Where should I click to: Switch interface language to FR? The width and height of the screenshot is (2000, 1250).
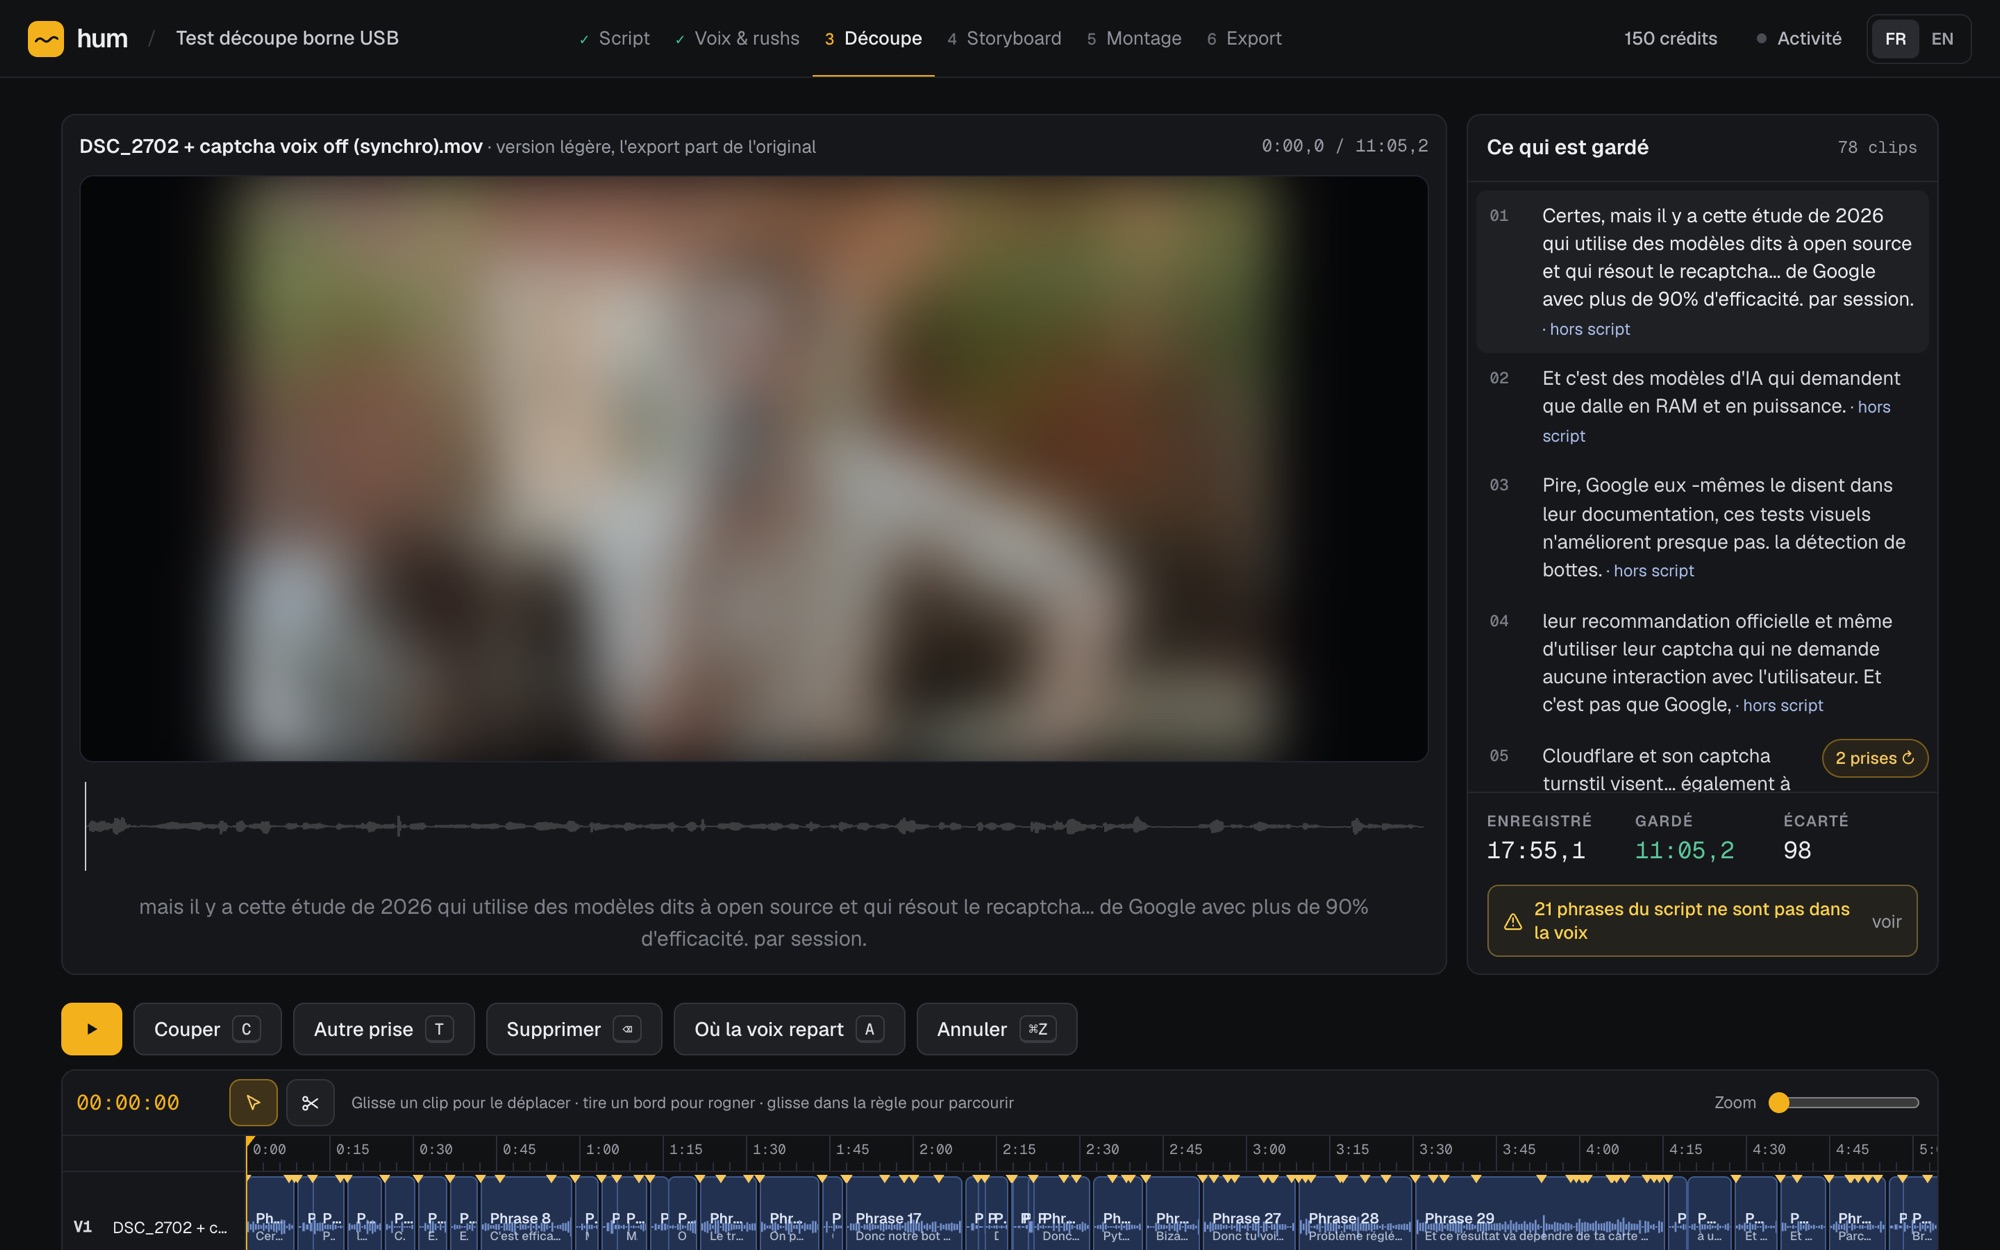[1895, 39]
